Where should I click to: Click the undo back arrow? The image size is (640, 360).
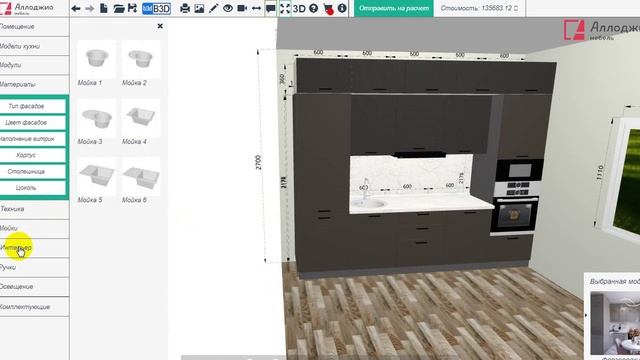76,8
